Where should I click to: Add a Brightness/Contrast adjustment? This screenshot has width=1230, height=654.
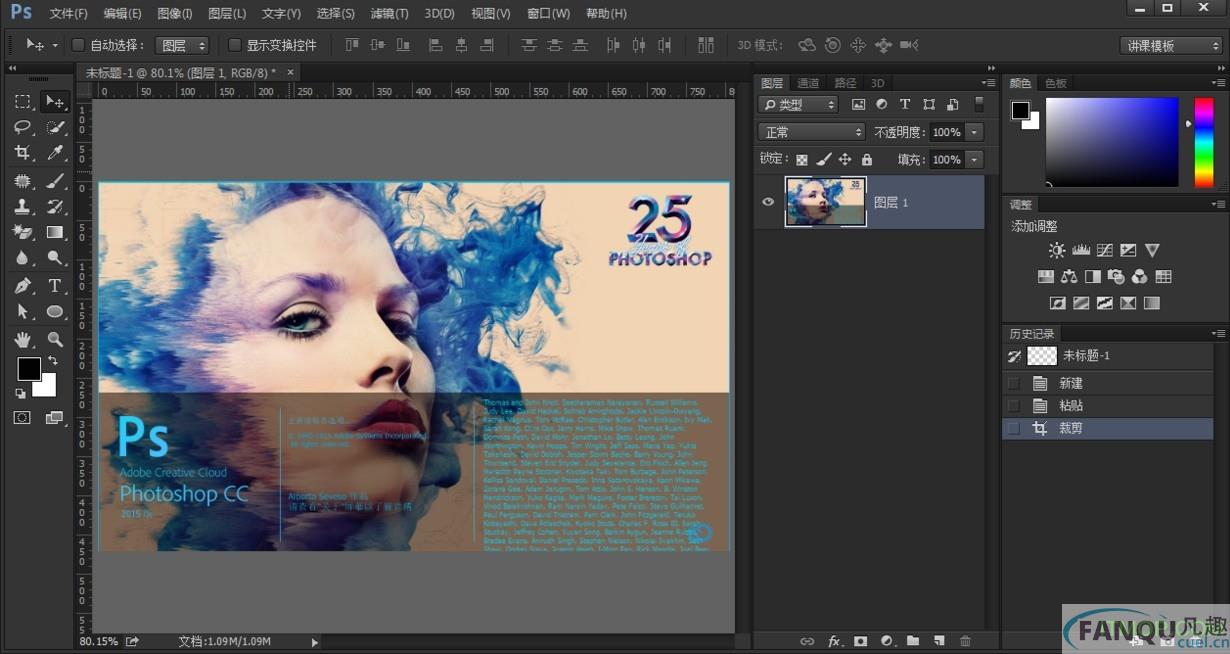pos(1057,250)
